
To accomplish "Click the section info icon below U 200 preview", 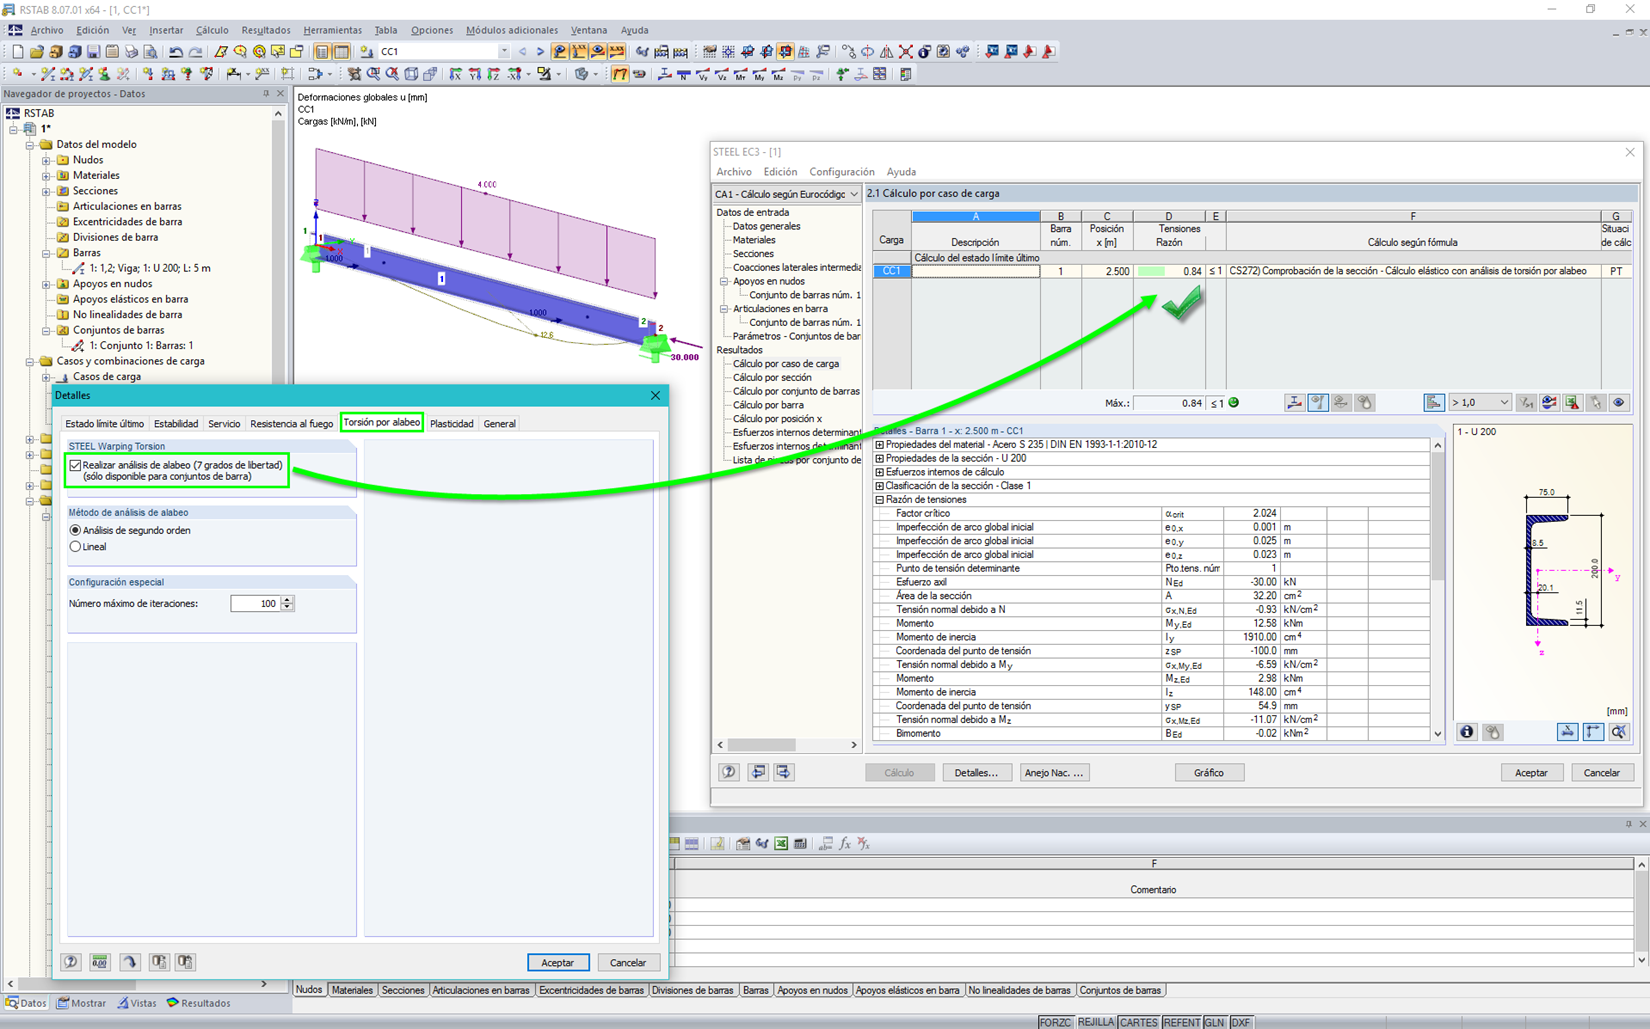I will point(1467,732).
